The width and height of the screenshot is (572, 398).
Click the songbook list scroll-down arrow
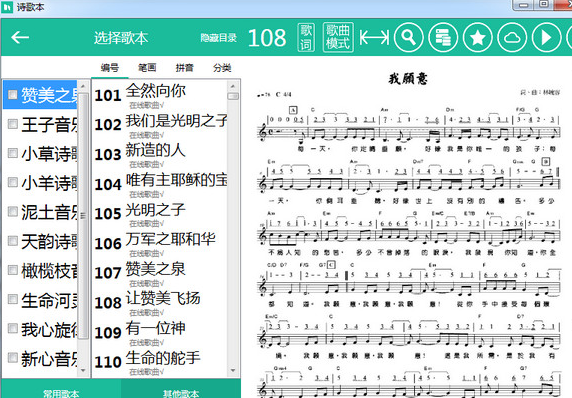tap(83, 371)
